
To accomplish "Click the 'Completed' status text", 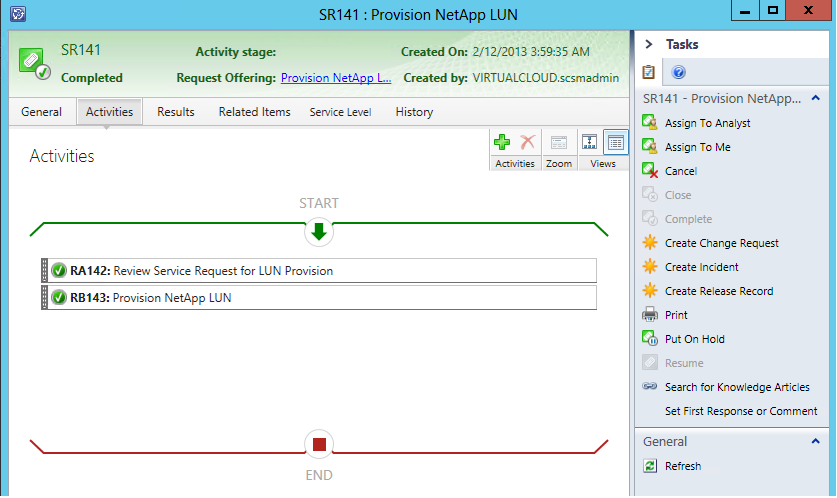I will point(92,78).
